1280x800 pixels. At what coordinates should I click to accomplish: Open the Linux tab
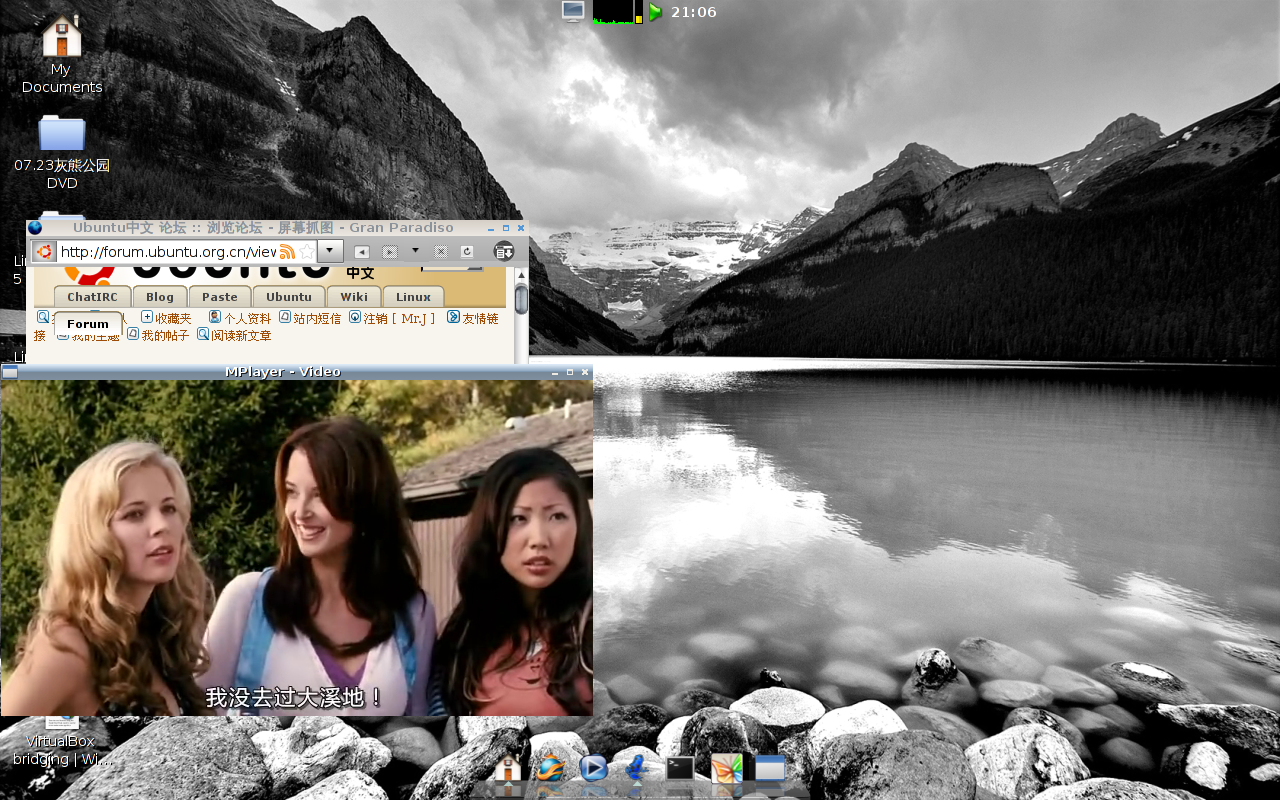coord(413,297)
